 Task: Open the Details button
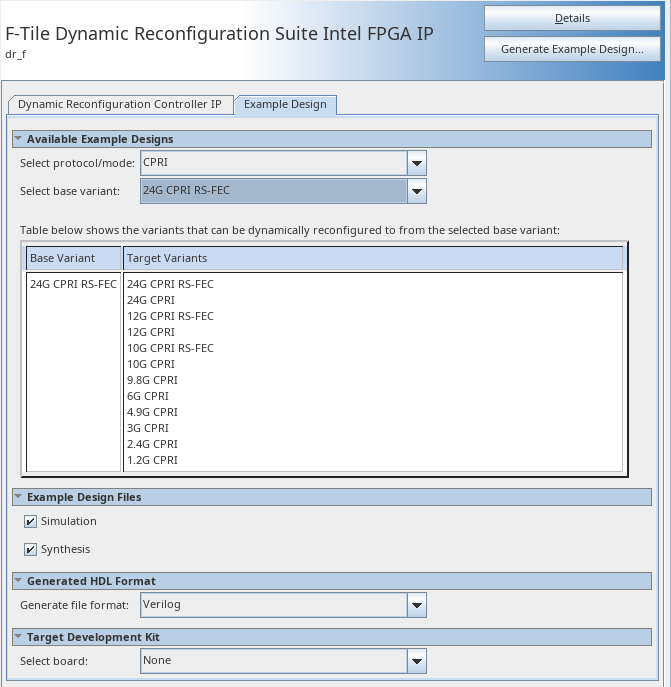(x=572, y=18)
